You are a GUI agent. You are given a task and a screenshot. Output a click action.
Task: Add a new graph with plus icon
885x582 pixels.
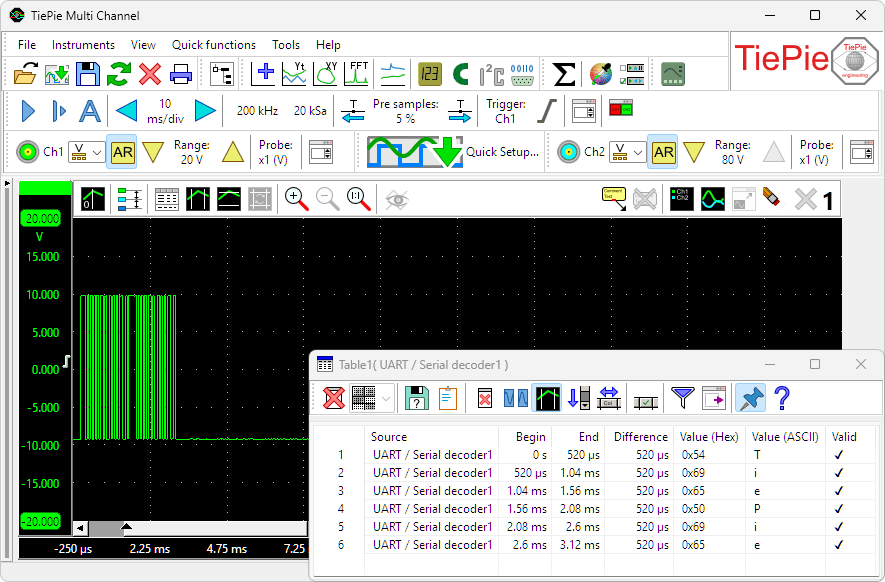pos(263,74)
